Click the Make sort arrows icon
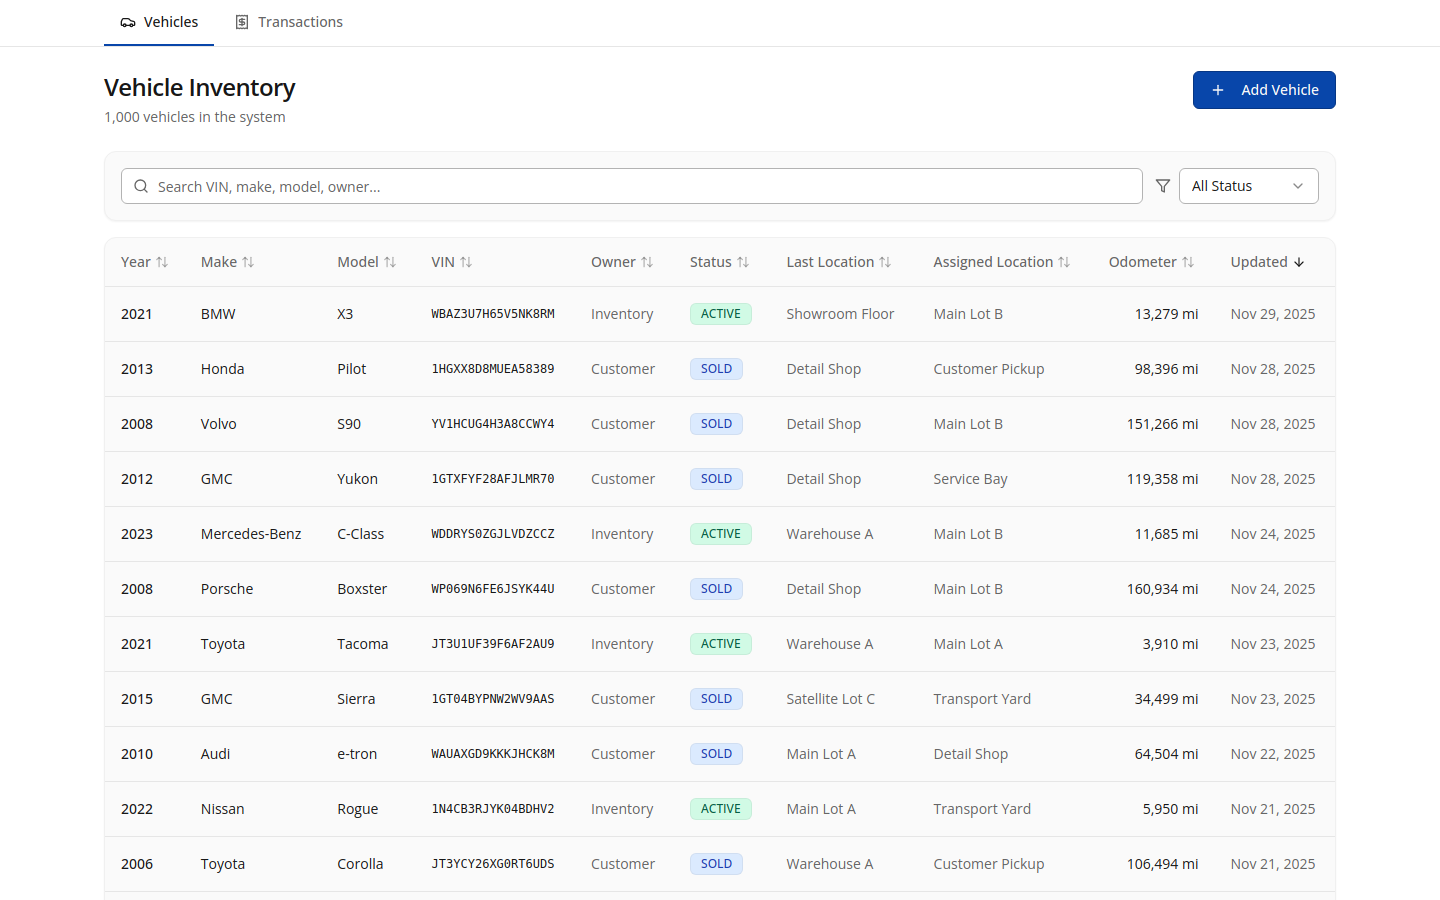The image size is (1440, 900). 248,262
